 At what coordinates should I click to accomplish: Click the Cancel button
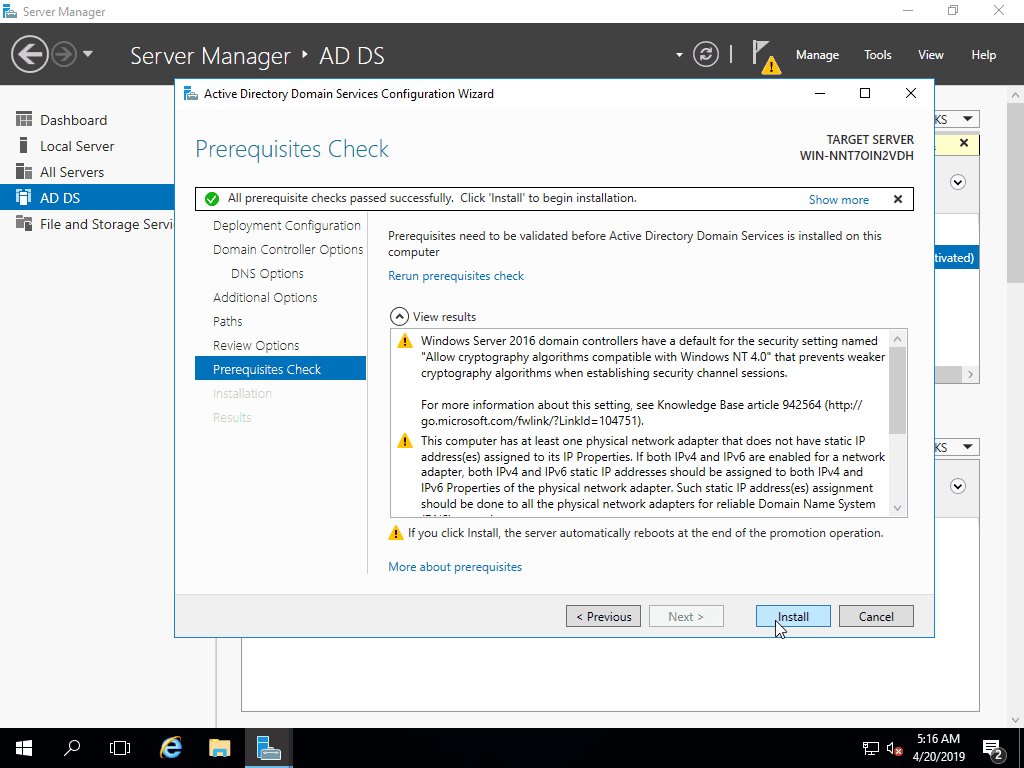click(x=876, y=616)
